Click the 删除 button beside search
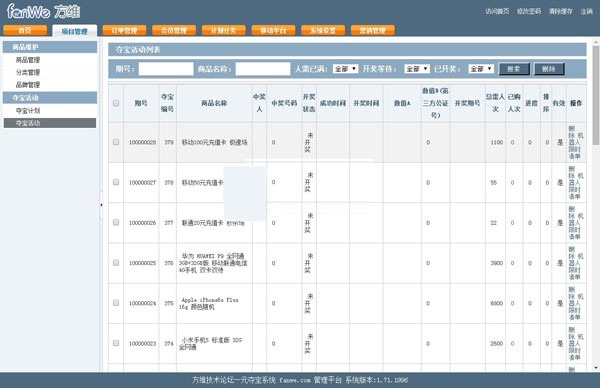The height and width of the screenshot is (388, 600). [x=549, y=69]
